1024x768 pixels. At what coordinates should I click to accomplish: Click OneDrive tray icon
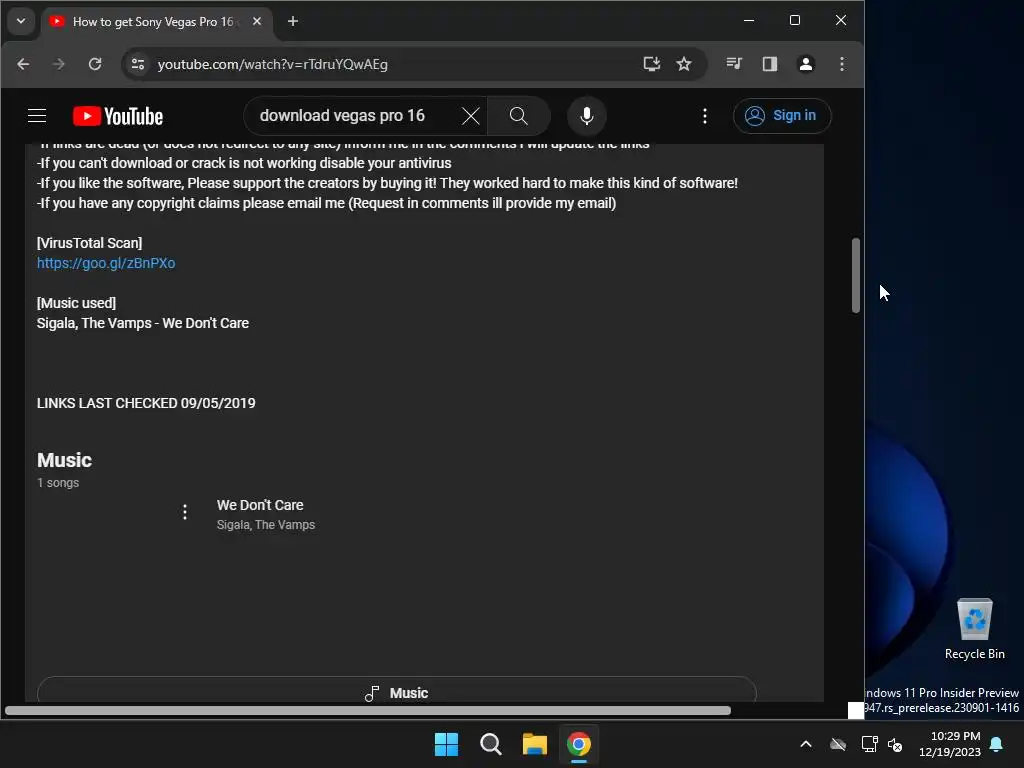tap(838, 744)
